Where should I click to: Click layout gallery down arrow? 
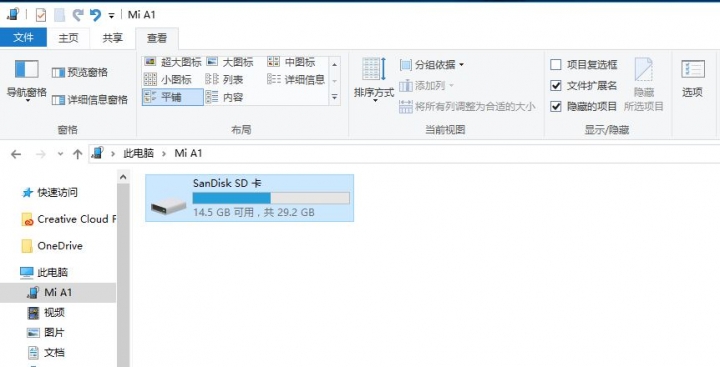pyautogui.click(x=335, y=81)
